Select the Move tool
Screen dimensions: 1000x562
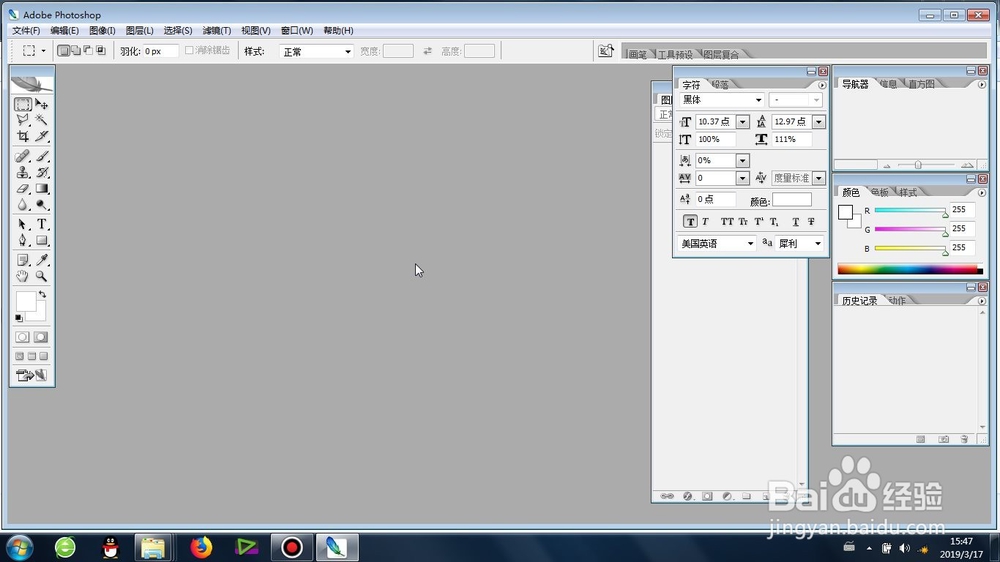(41, 104)
